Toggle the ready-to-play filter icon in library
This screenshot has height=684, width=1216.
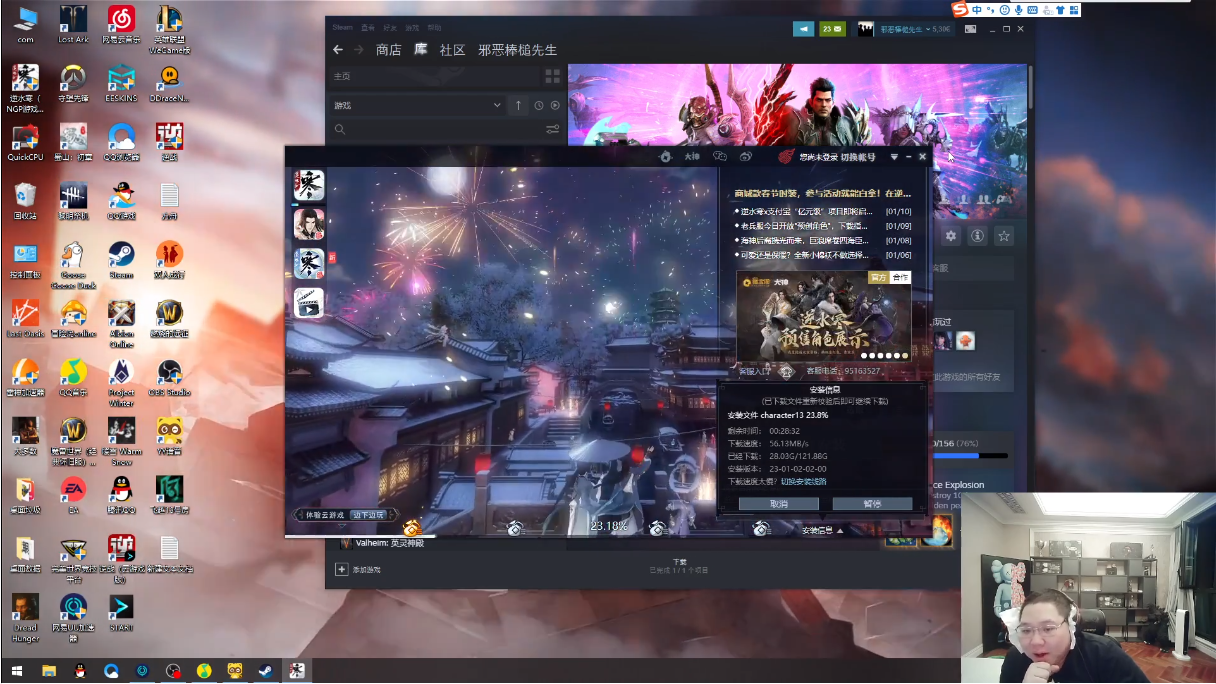pos(555,105)
